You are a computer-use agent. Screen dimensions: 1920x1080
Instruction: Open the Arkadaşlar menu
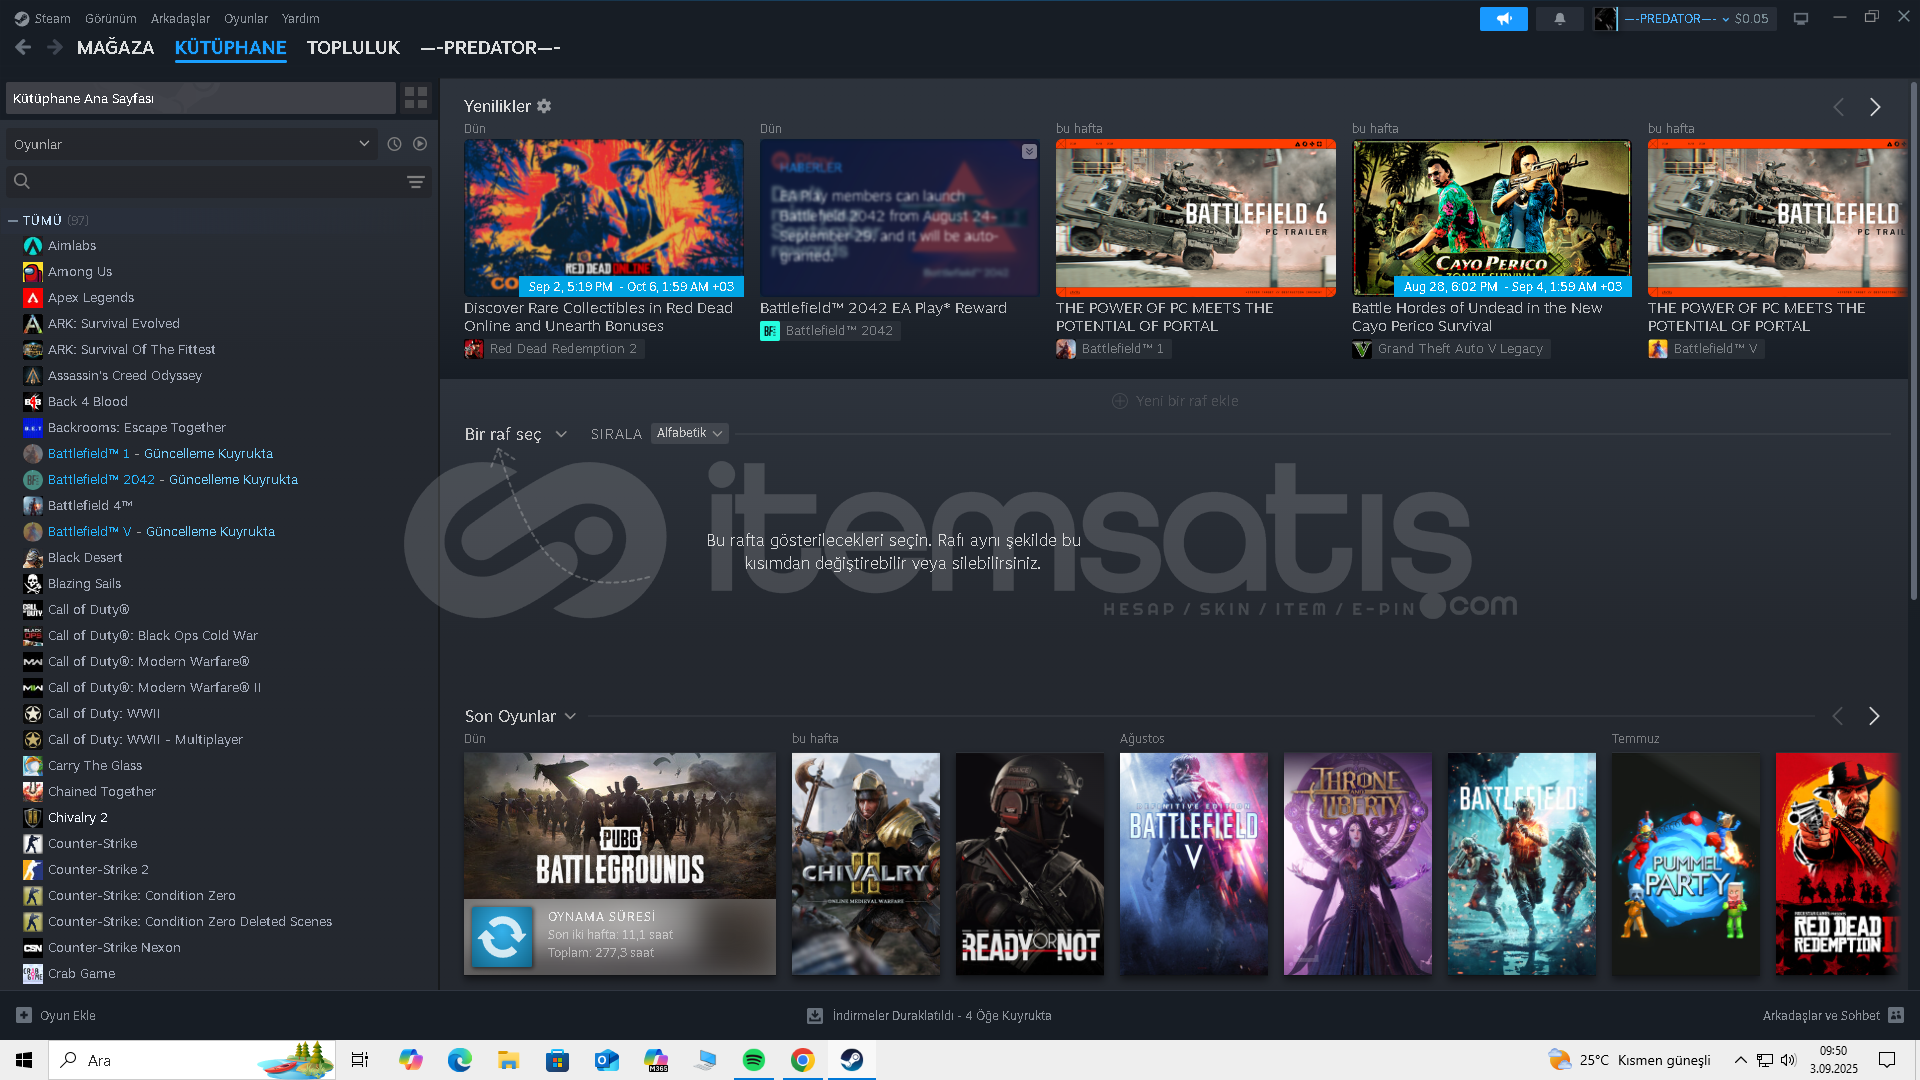click(x=180, y=18)
